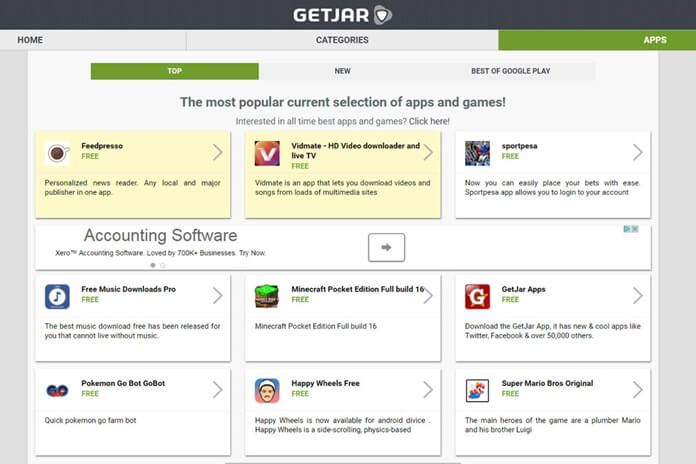Click 'Happy Wheels Free' title text
696x464 pixels.
(325, 383)
